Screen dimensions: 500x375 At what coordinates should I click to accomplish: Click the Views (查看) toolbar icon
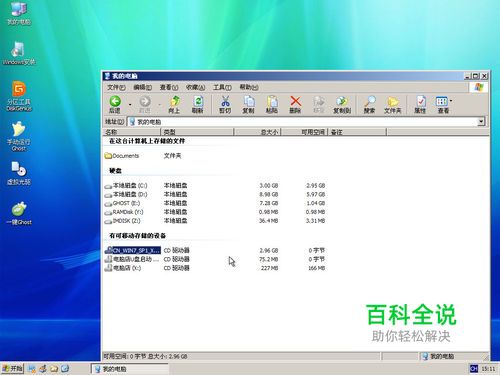[442, 104]
